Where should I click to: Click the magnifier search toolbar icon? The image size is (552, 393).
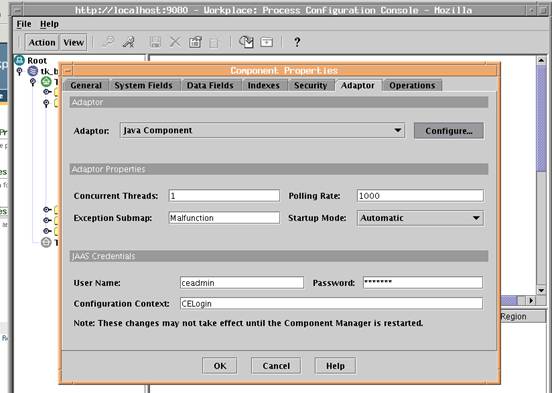(108, 42)
